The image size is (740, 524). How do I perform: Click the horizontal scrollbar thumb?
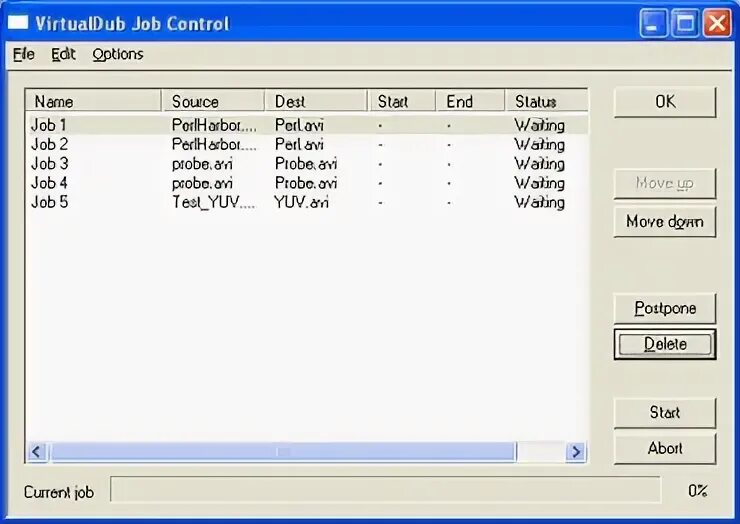282,452
